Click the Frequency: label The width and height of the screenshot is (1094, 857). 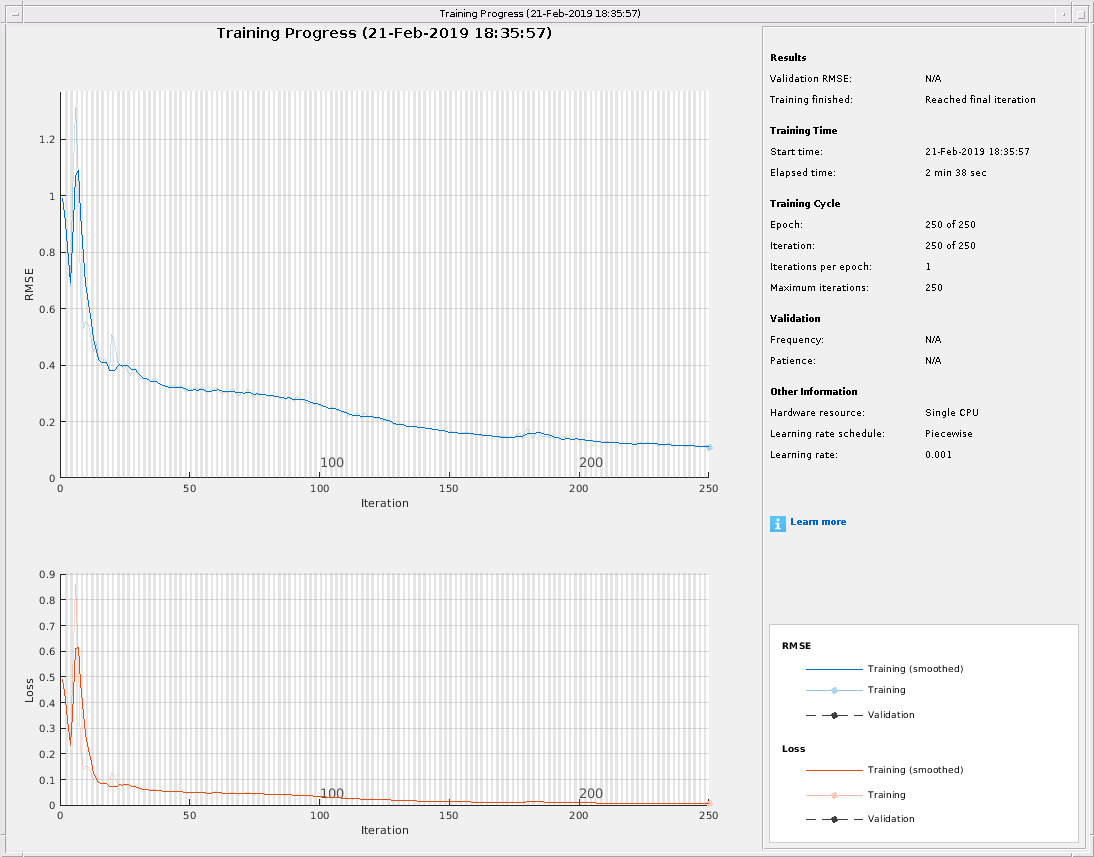coord(797,340)
